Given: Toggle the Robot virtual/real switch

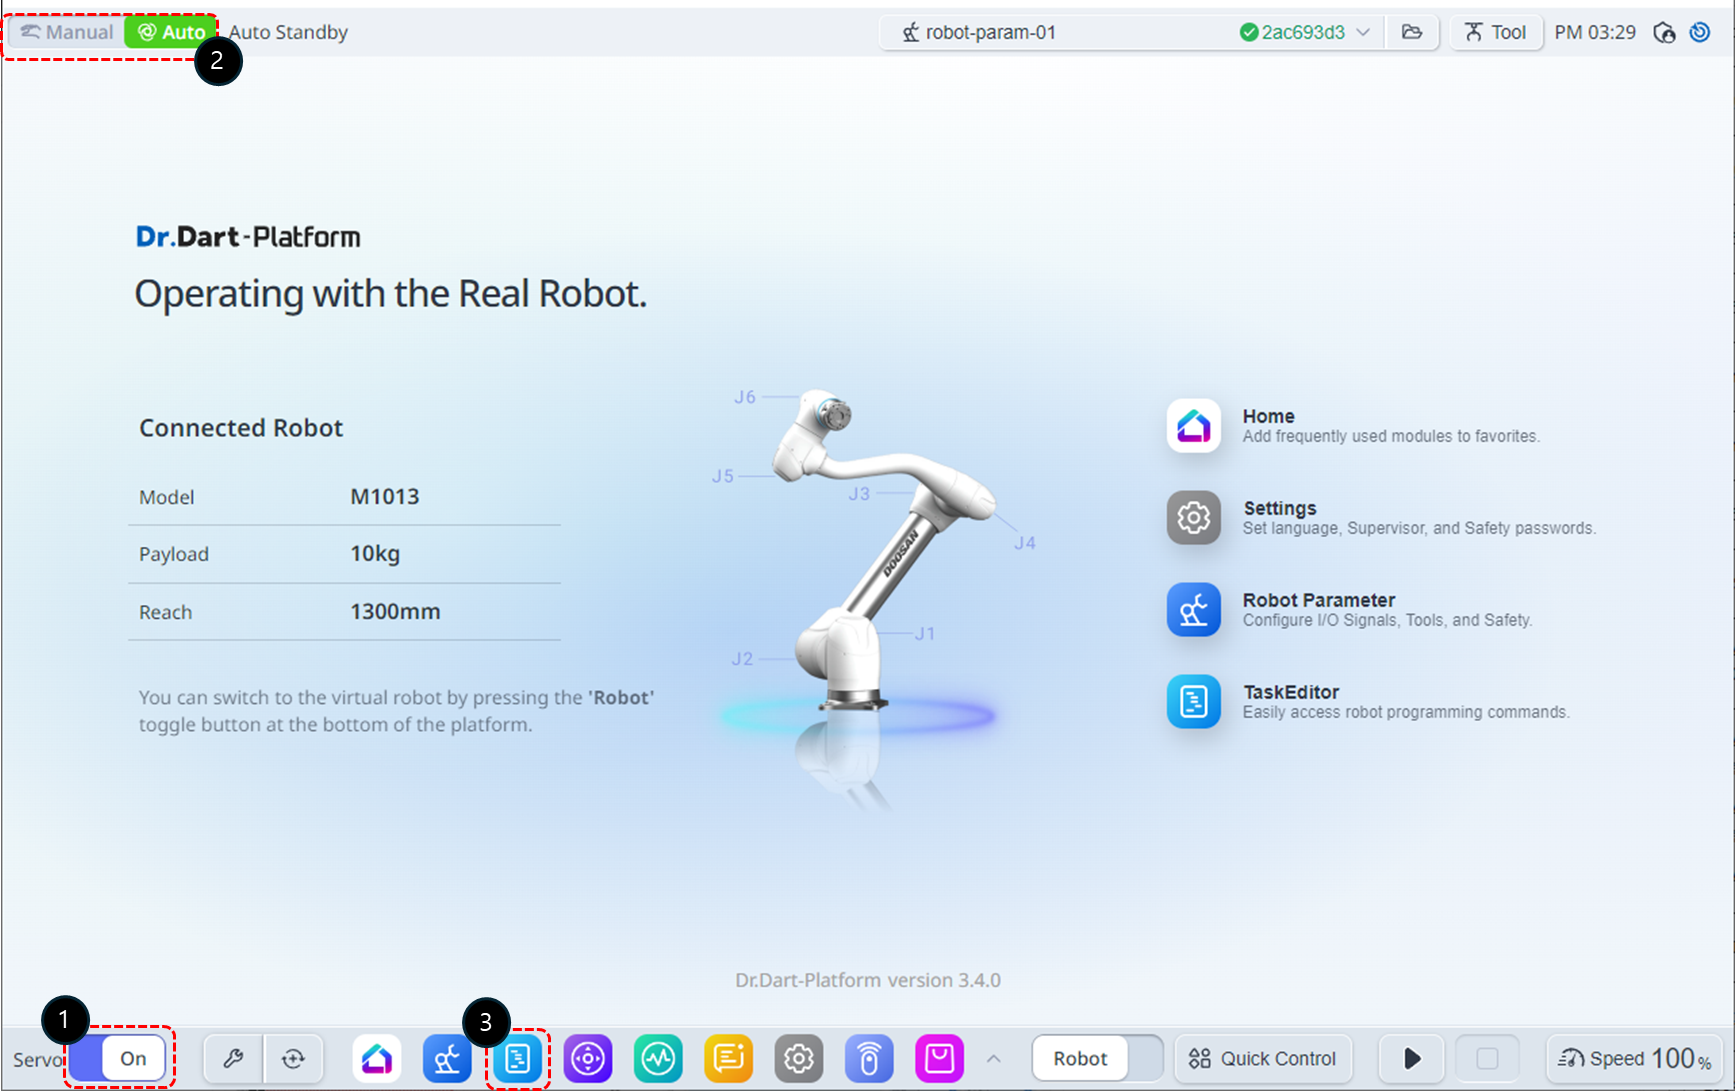Looking at the screenshot, I should pyautogui.click(x=1097, y=1058).
